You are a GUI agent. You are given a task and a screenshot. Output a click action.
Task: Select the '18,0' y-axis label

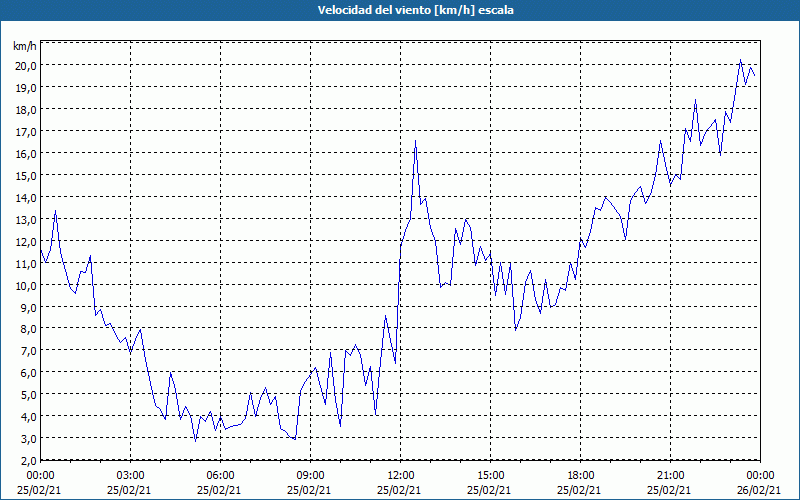27,109
